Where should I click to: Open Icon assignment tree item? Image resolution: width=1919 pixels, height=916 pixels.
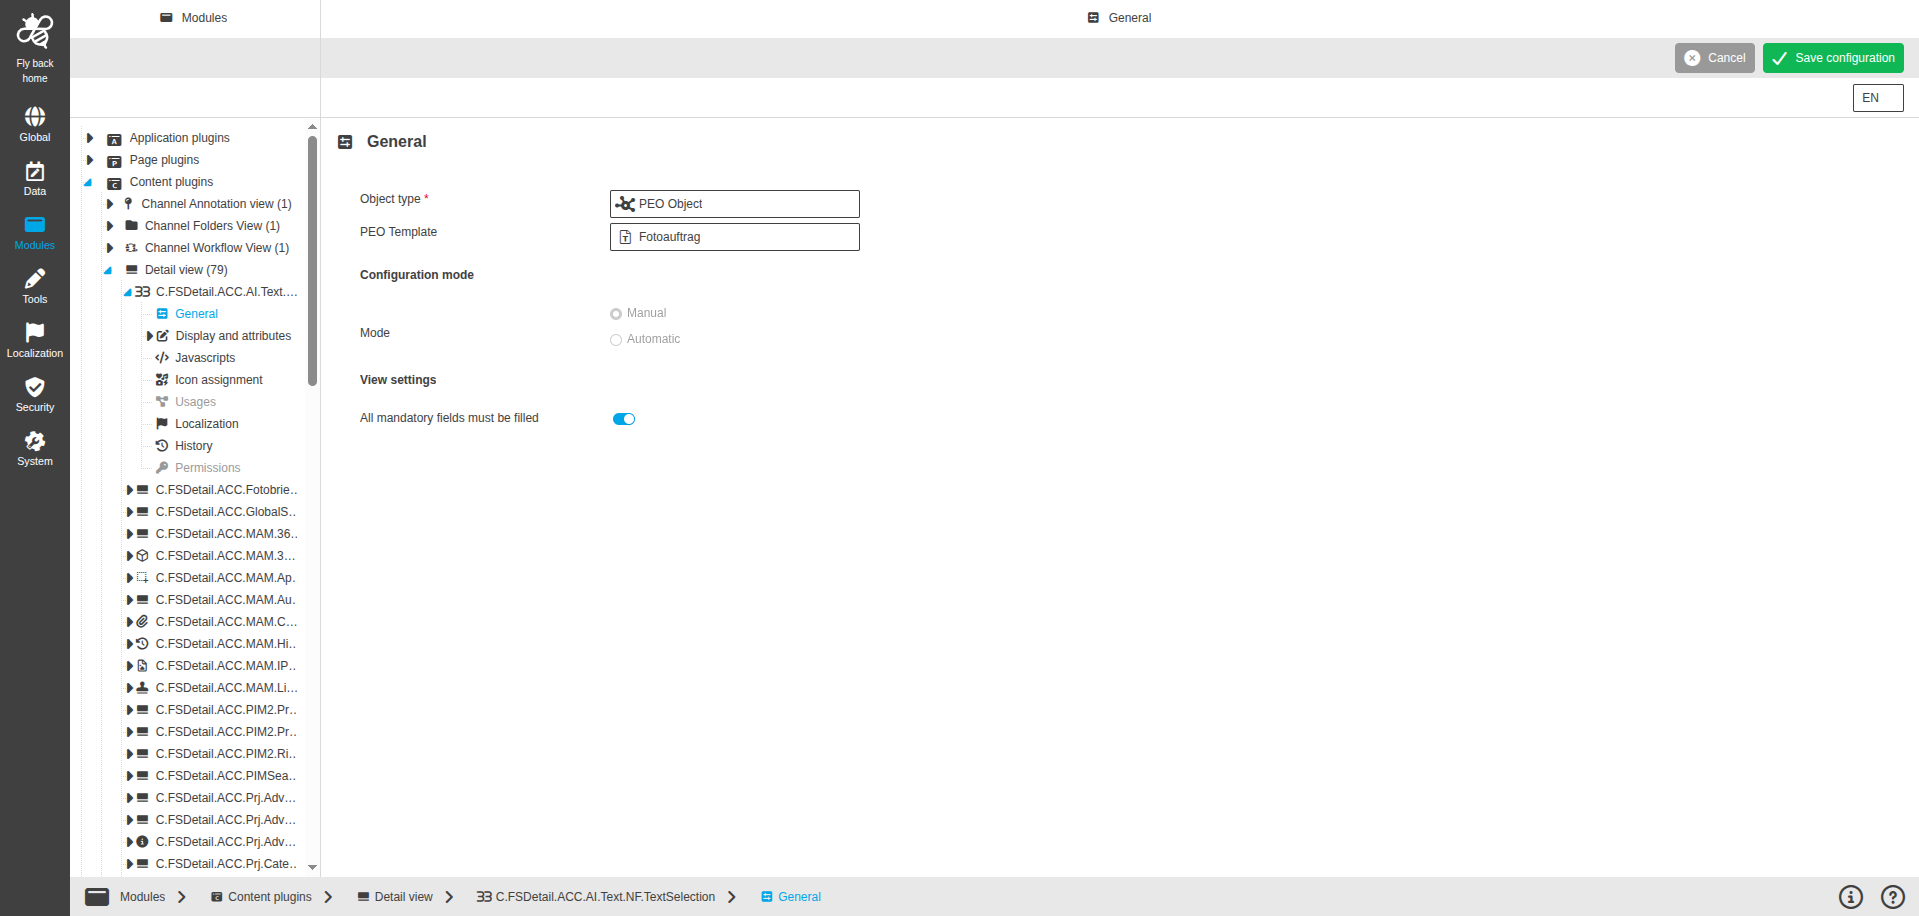[x=219, y=380]
